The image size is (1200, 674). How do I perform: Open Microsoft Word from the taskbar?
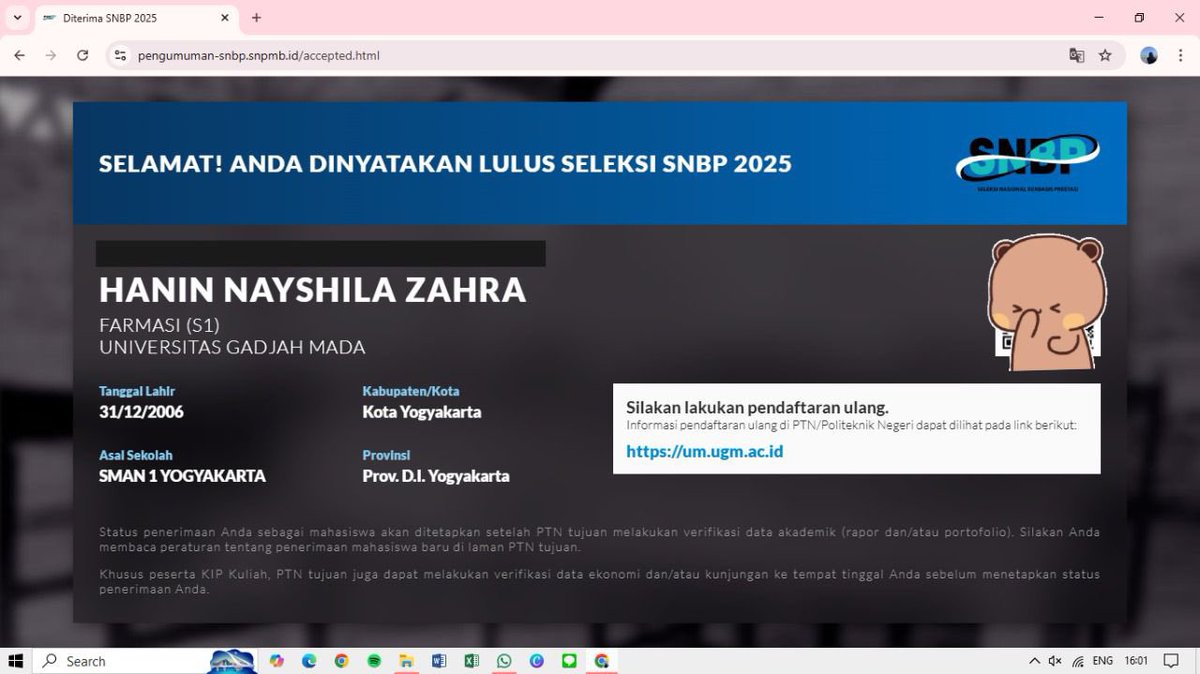(x=438, y=661)
